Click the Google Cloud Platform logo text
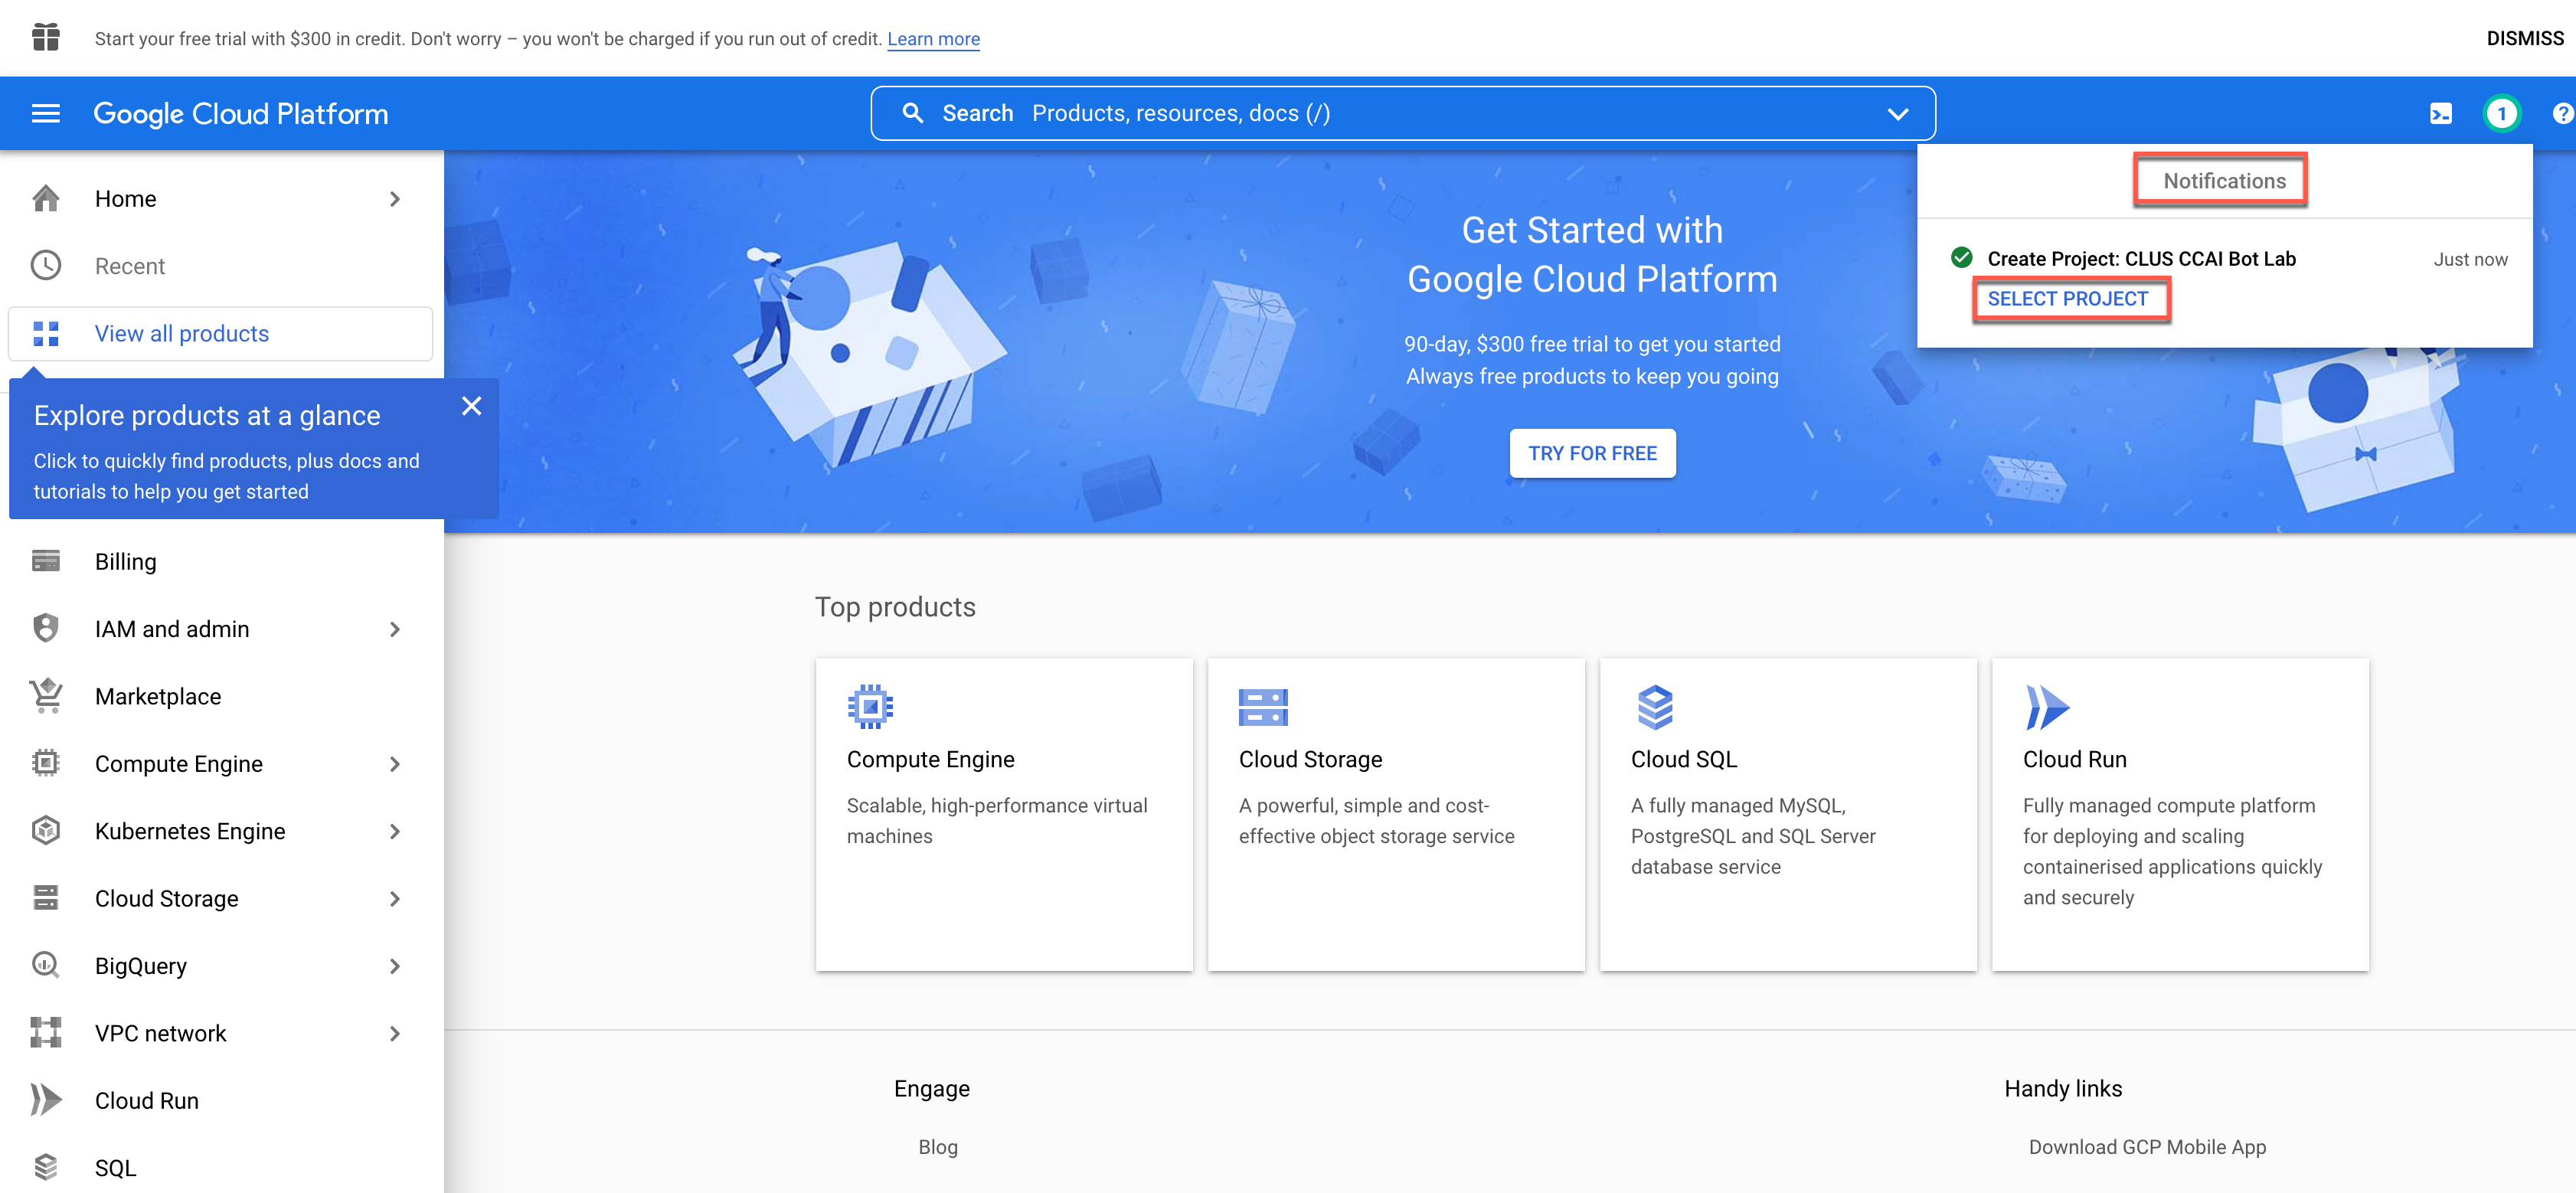Viewport: 2576px width, 1193px height. pyautogui.click(x=241, y=114)
